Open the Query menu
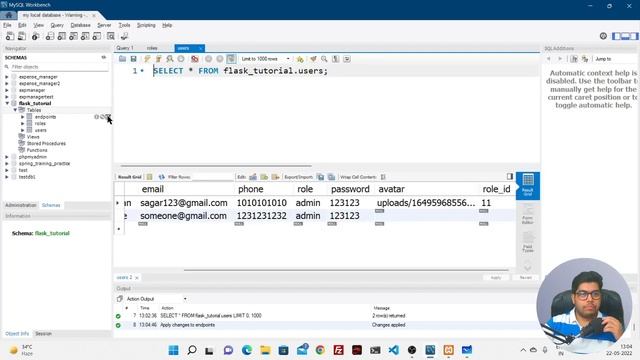 57,25
